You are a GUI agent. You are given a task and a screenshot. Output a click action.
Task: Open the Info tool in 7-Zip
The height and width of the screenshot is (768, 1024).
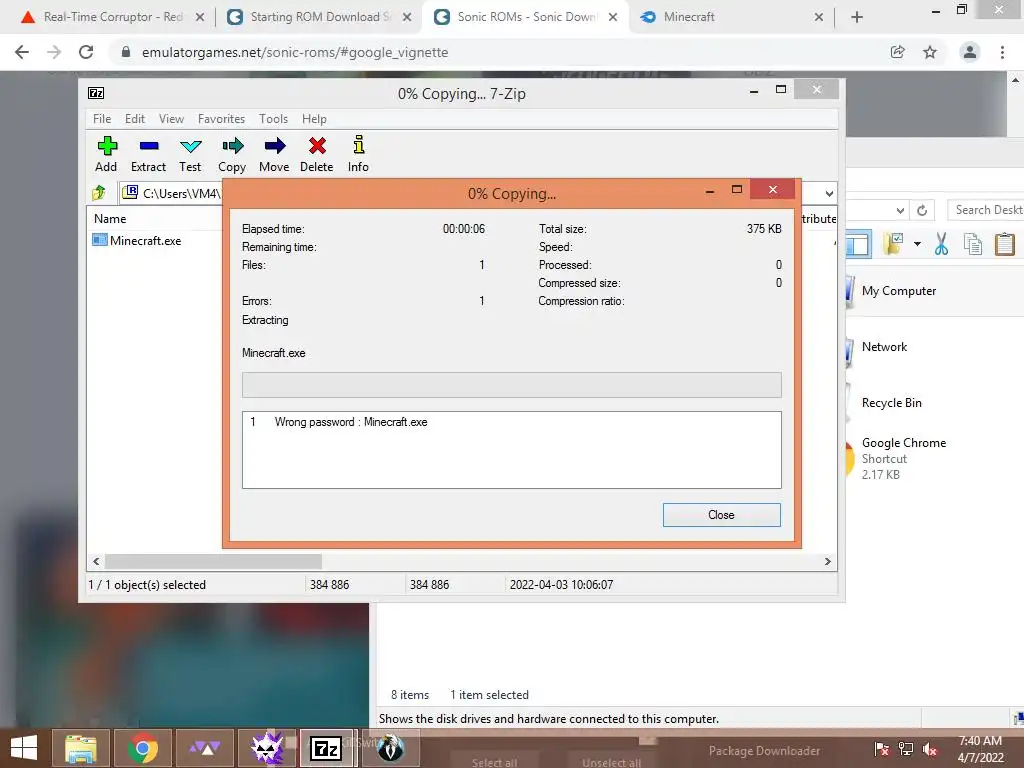pyautogui.click(x=359, y=144)
